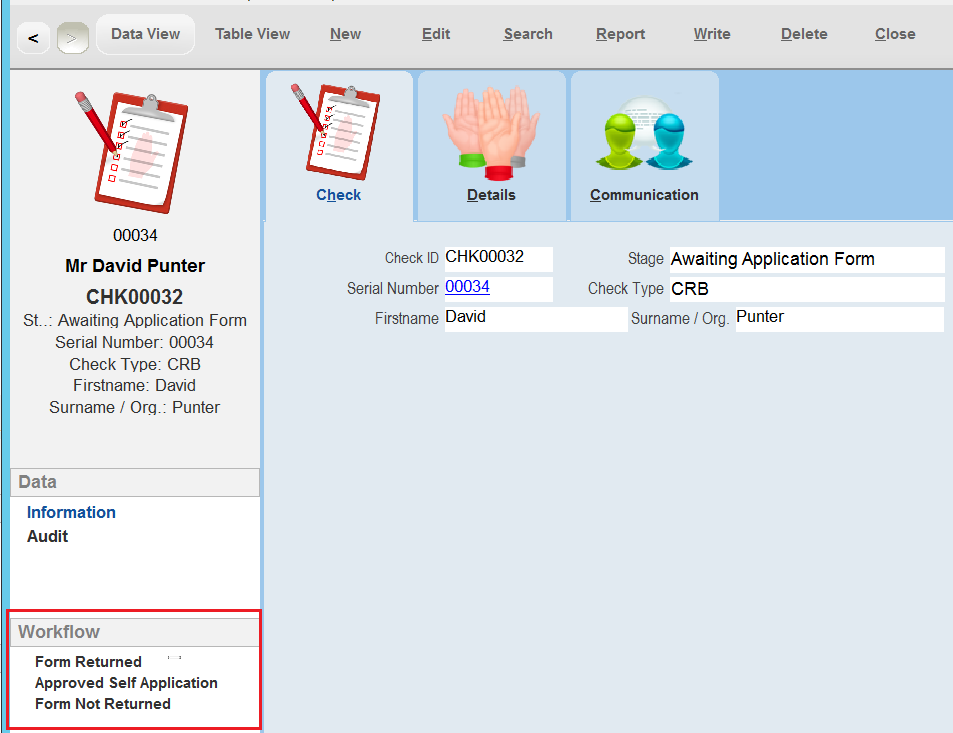Create a New record
953x733 pixels.
pyautogui.click(x=345, y=33)
